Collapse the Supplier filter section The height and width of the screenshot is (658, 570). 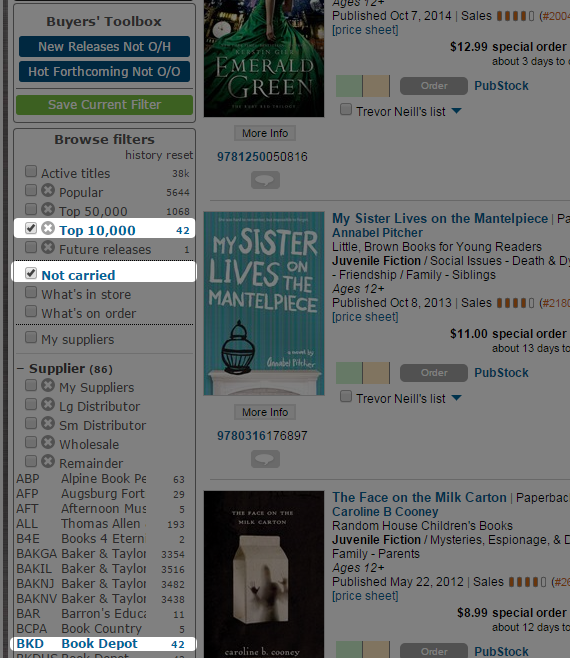(20, 369)
